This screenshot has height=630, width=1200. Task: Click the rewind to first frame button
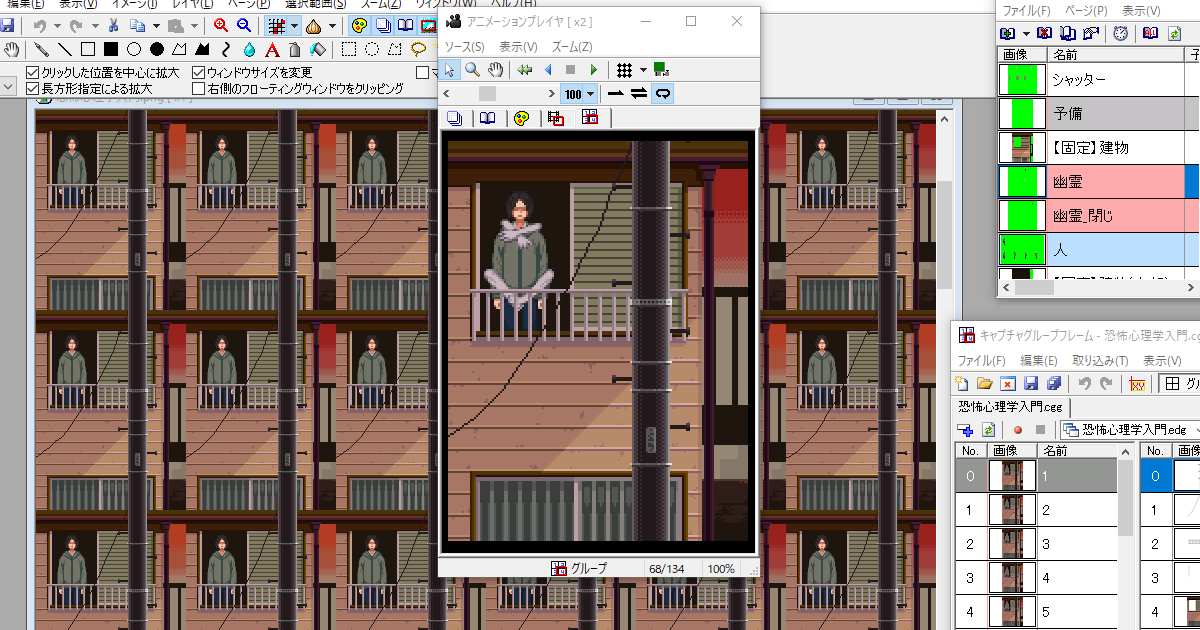tap(524, 70)
